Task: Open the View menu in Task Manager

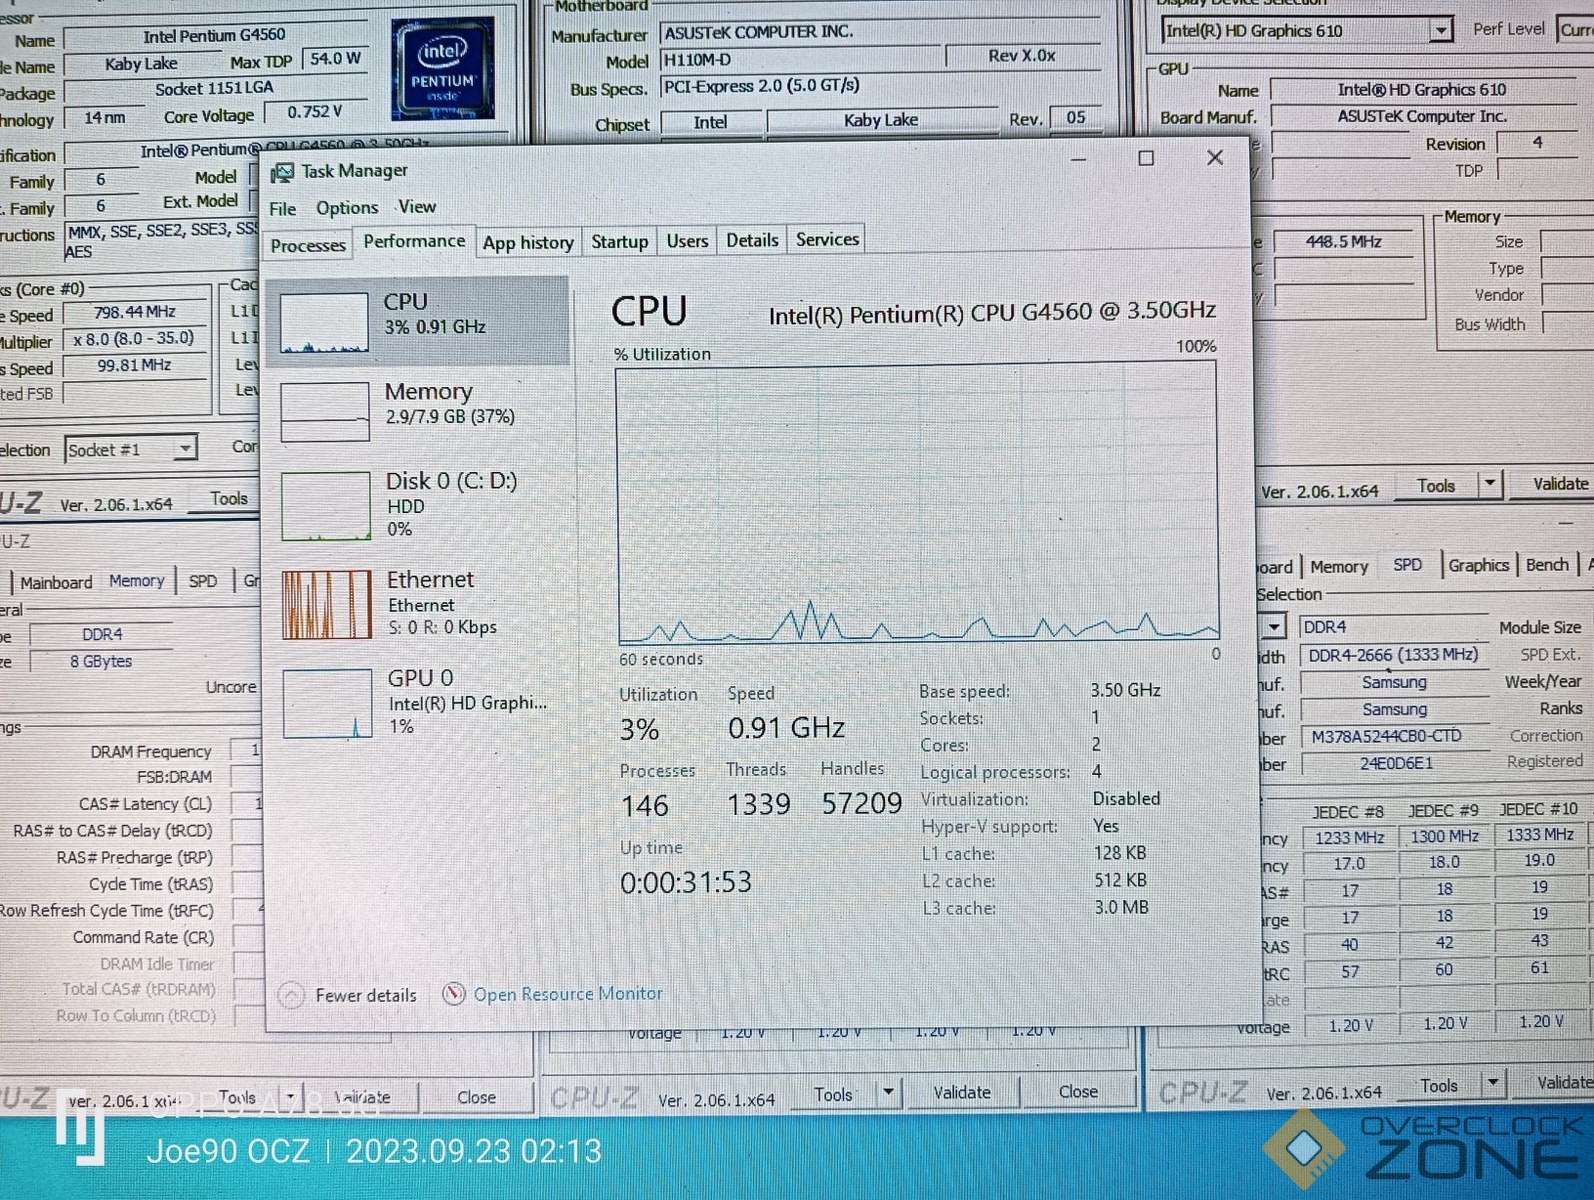Action: click(417, 207)
